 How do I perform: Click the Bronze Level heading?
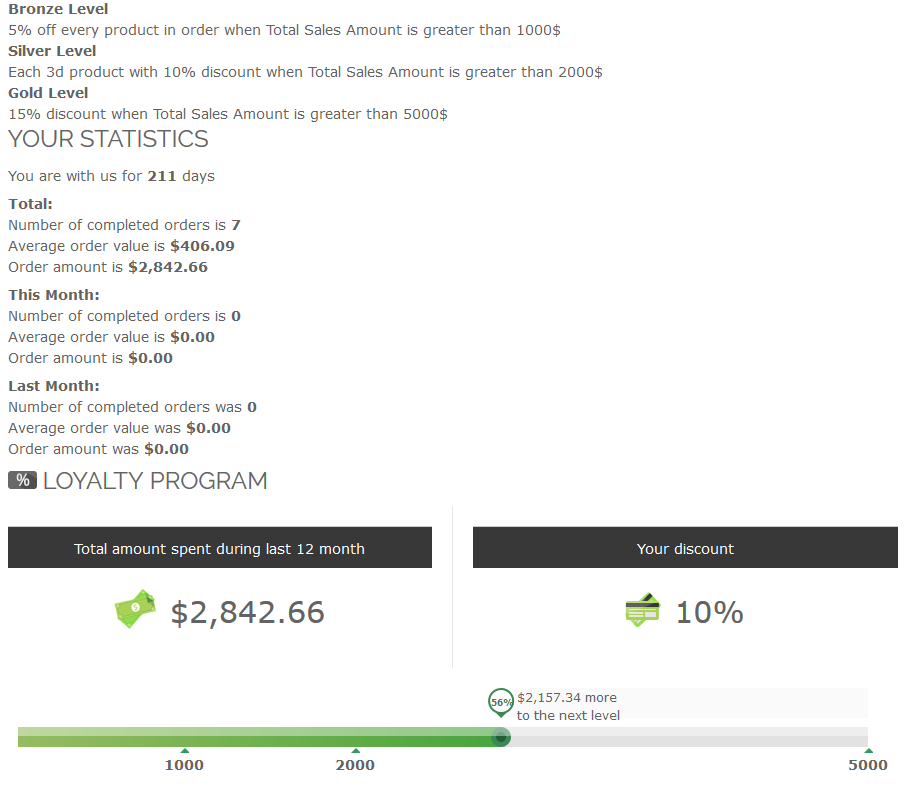click(x=58, y=9)
